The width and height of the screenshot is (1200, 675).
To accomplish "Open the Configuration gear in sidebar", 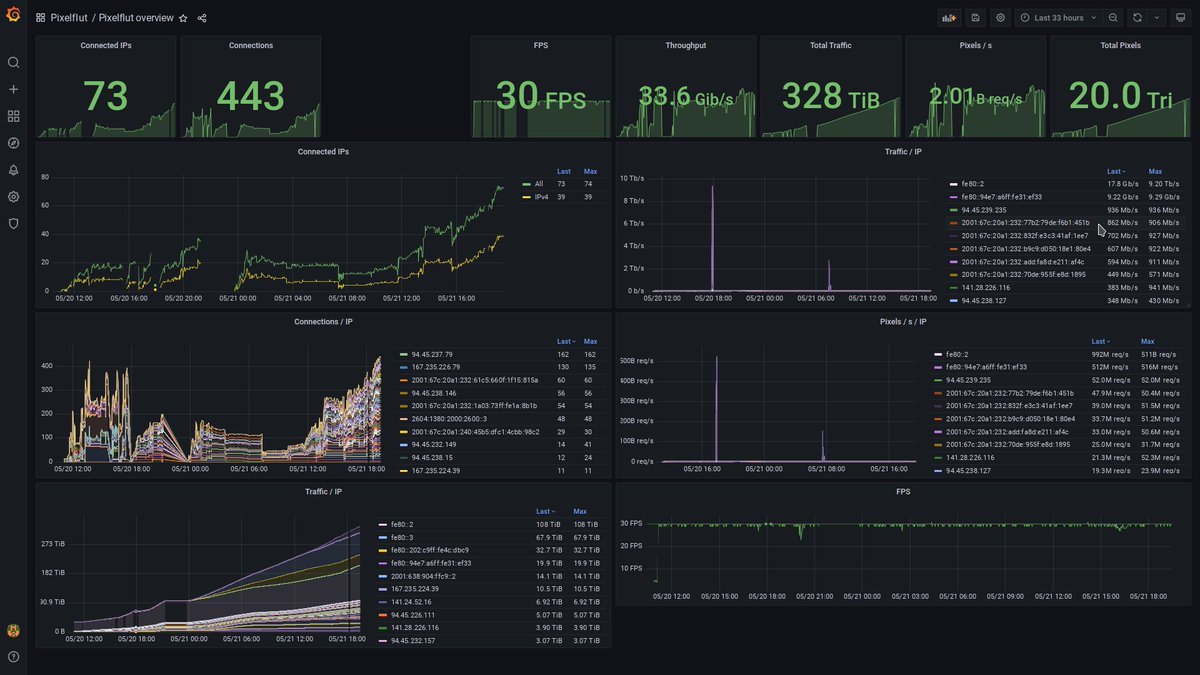I will [13, 197].
